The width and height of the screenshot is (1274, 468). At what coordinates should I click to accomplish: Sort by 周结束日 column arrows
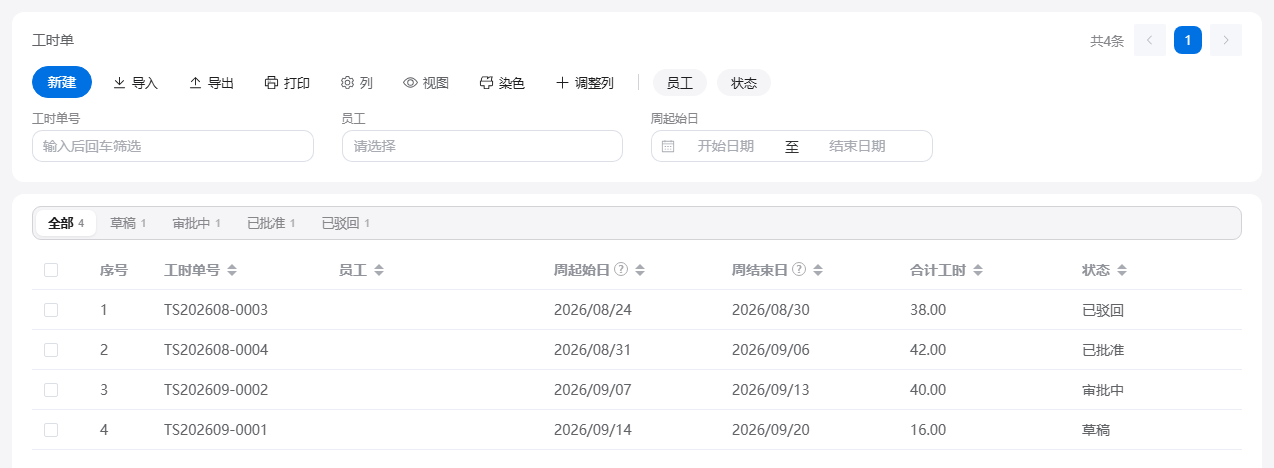click(x=818, y=270)
